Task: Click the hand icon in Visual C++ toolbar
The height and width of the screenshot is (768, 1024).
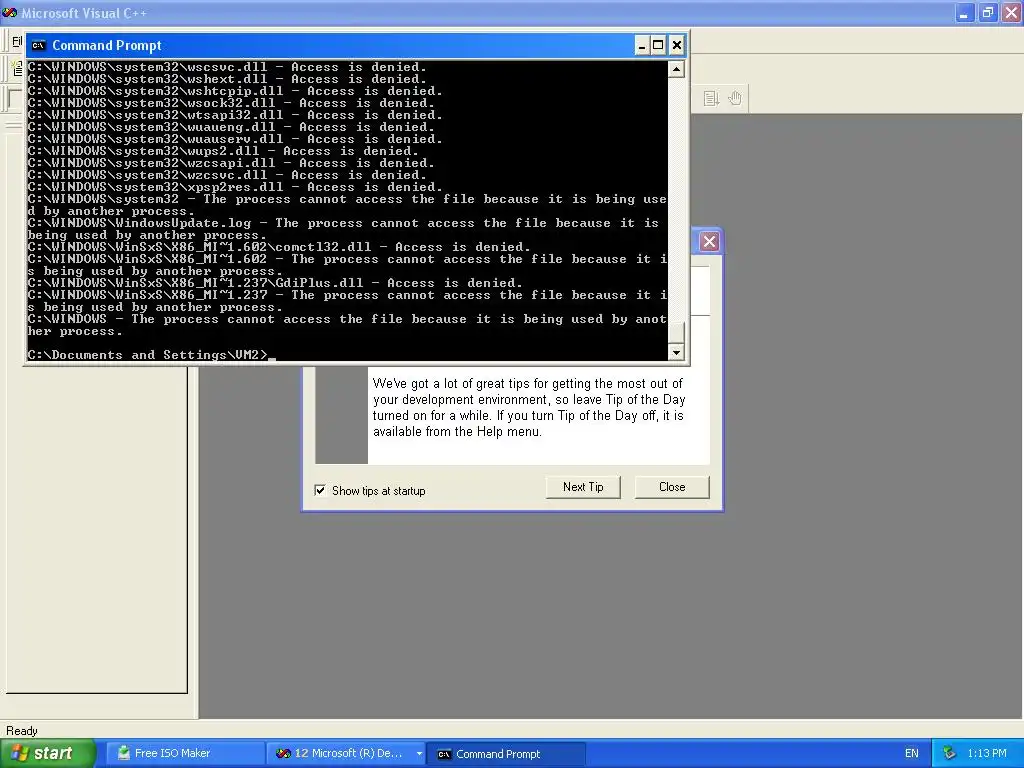Action: click(x=735, y=99)
